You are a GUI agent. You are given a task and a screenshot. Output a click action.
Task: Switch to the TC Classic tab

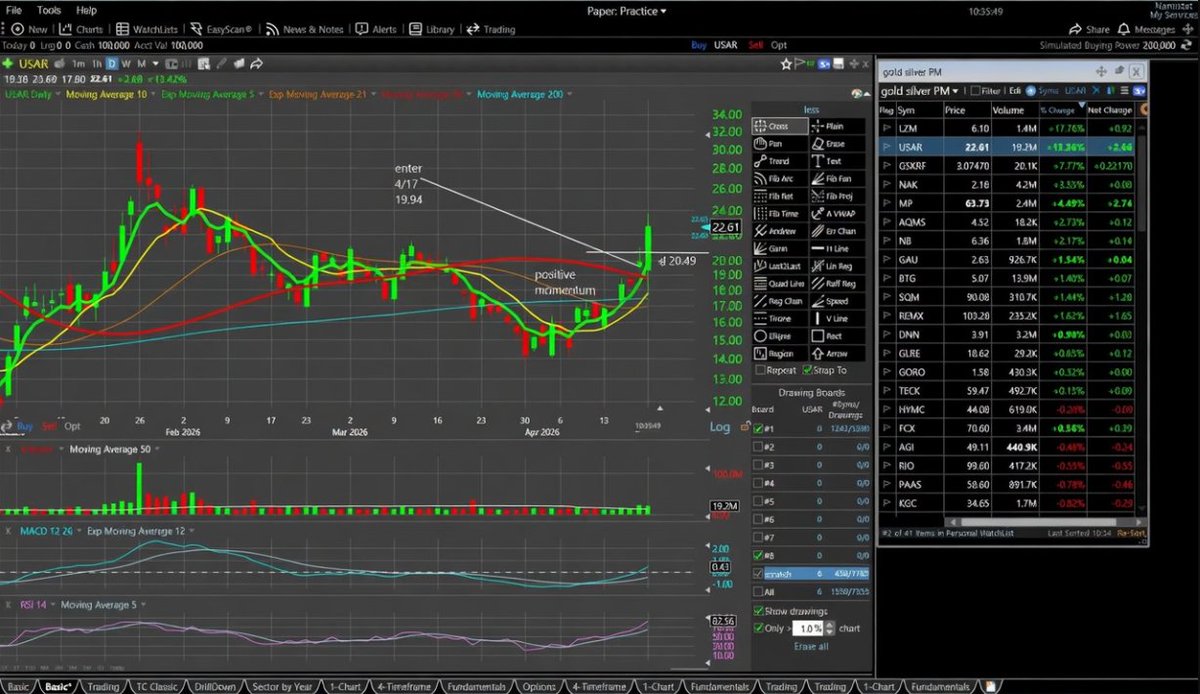[155, 687]
